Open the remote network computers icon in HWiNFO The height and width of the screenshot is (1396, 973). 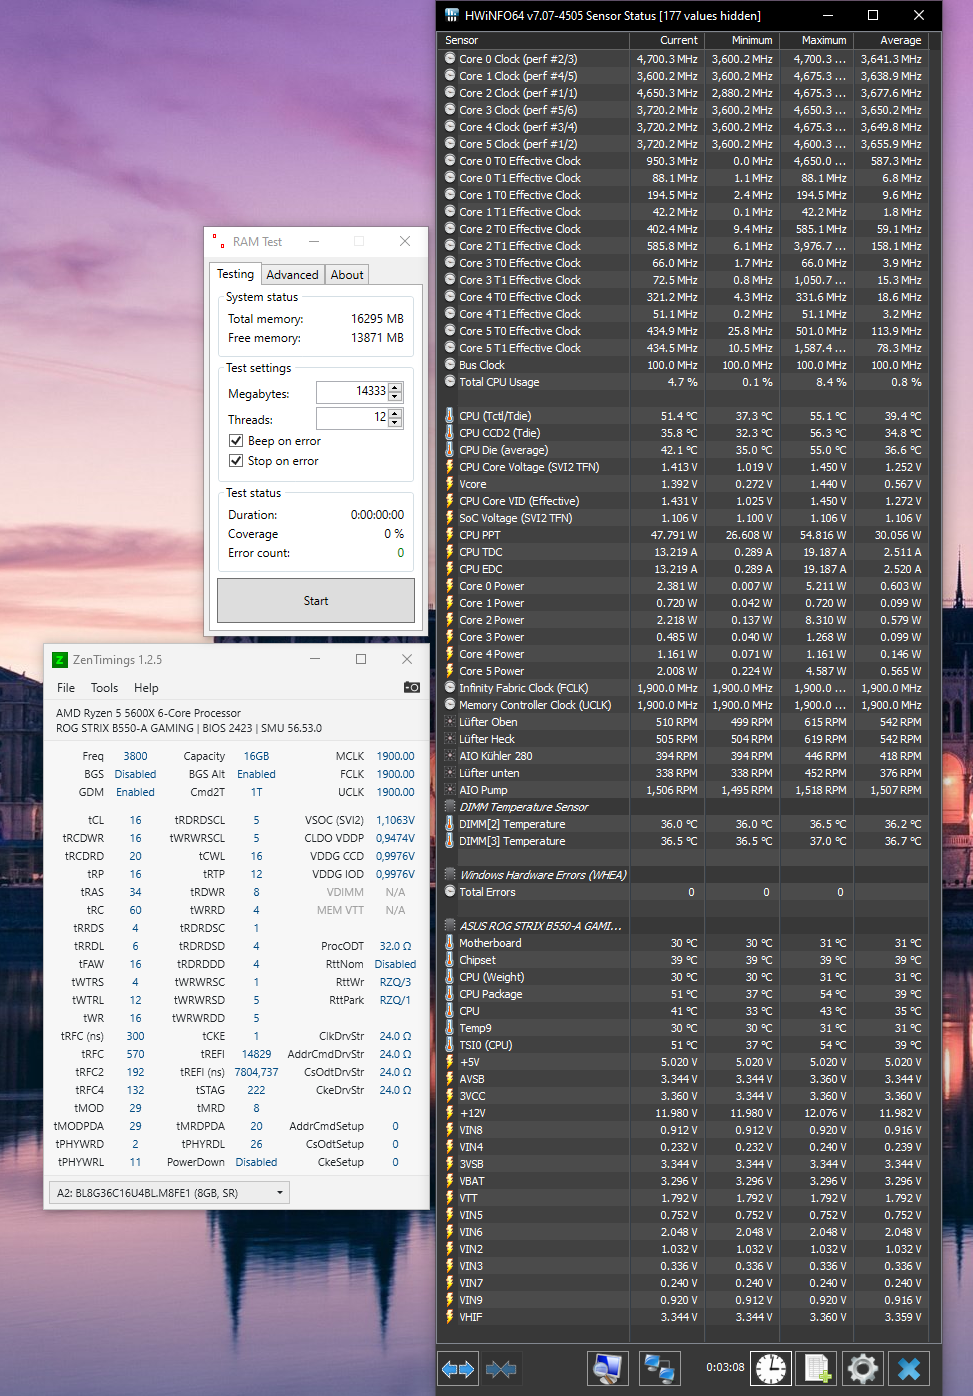(659, 1368)
